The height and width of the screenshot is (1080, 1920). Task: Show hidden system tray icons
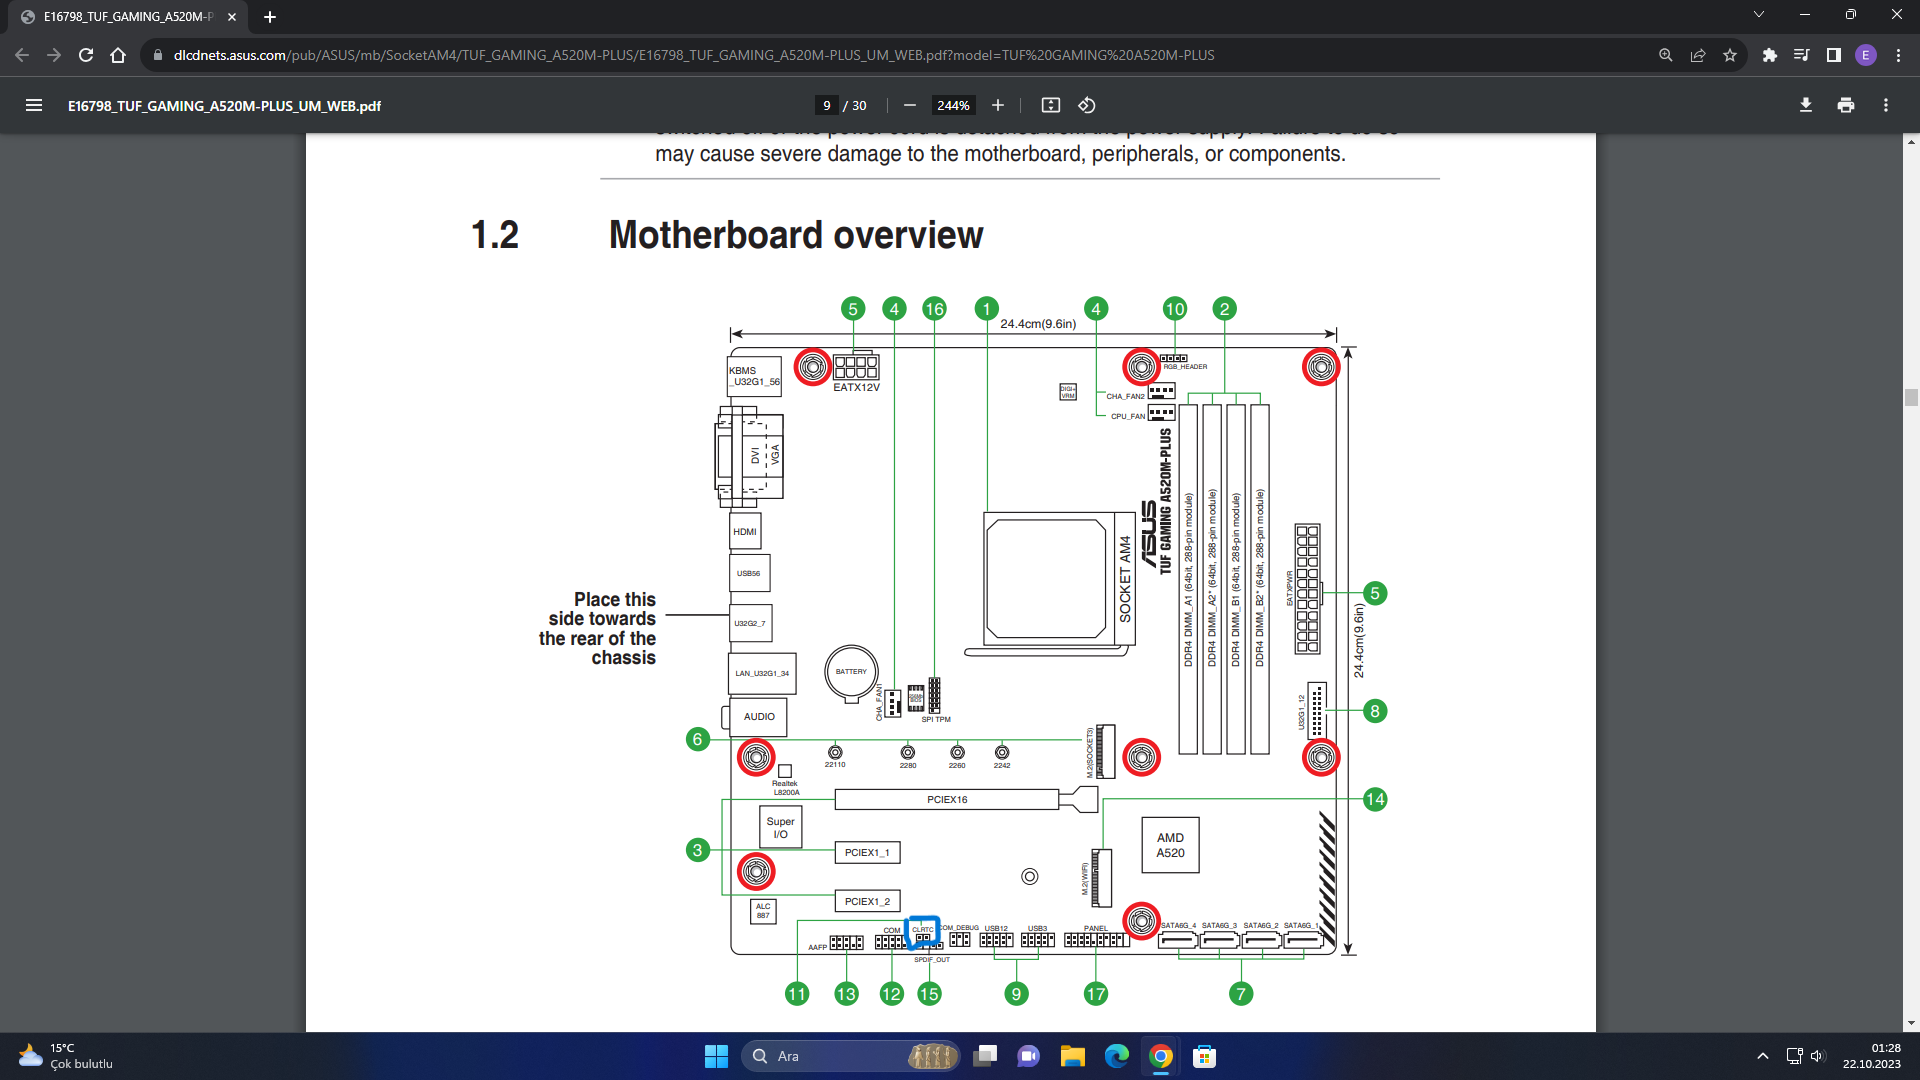(1763, 1056)
